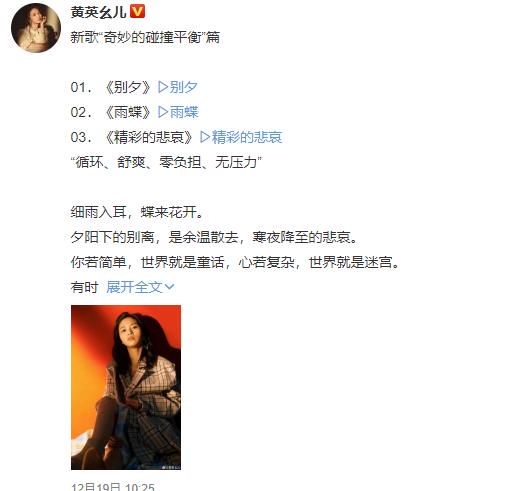Click the orange V verified badge

click(x=137, y=11)
